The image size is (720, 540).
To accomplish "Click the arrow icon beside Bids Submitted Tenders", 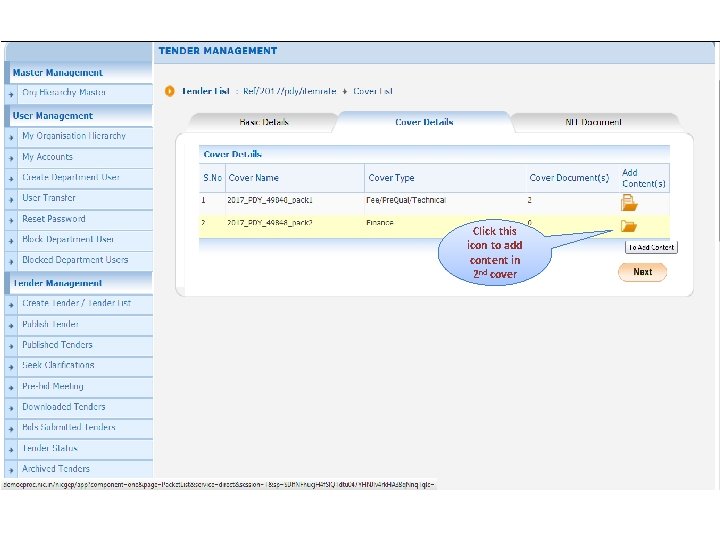I will 11,429.
